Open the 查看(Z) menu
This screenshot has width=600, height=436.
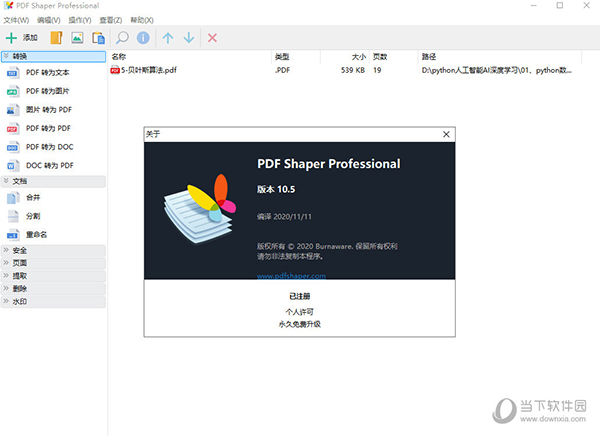point(111,20)
